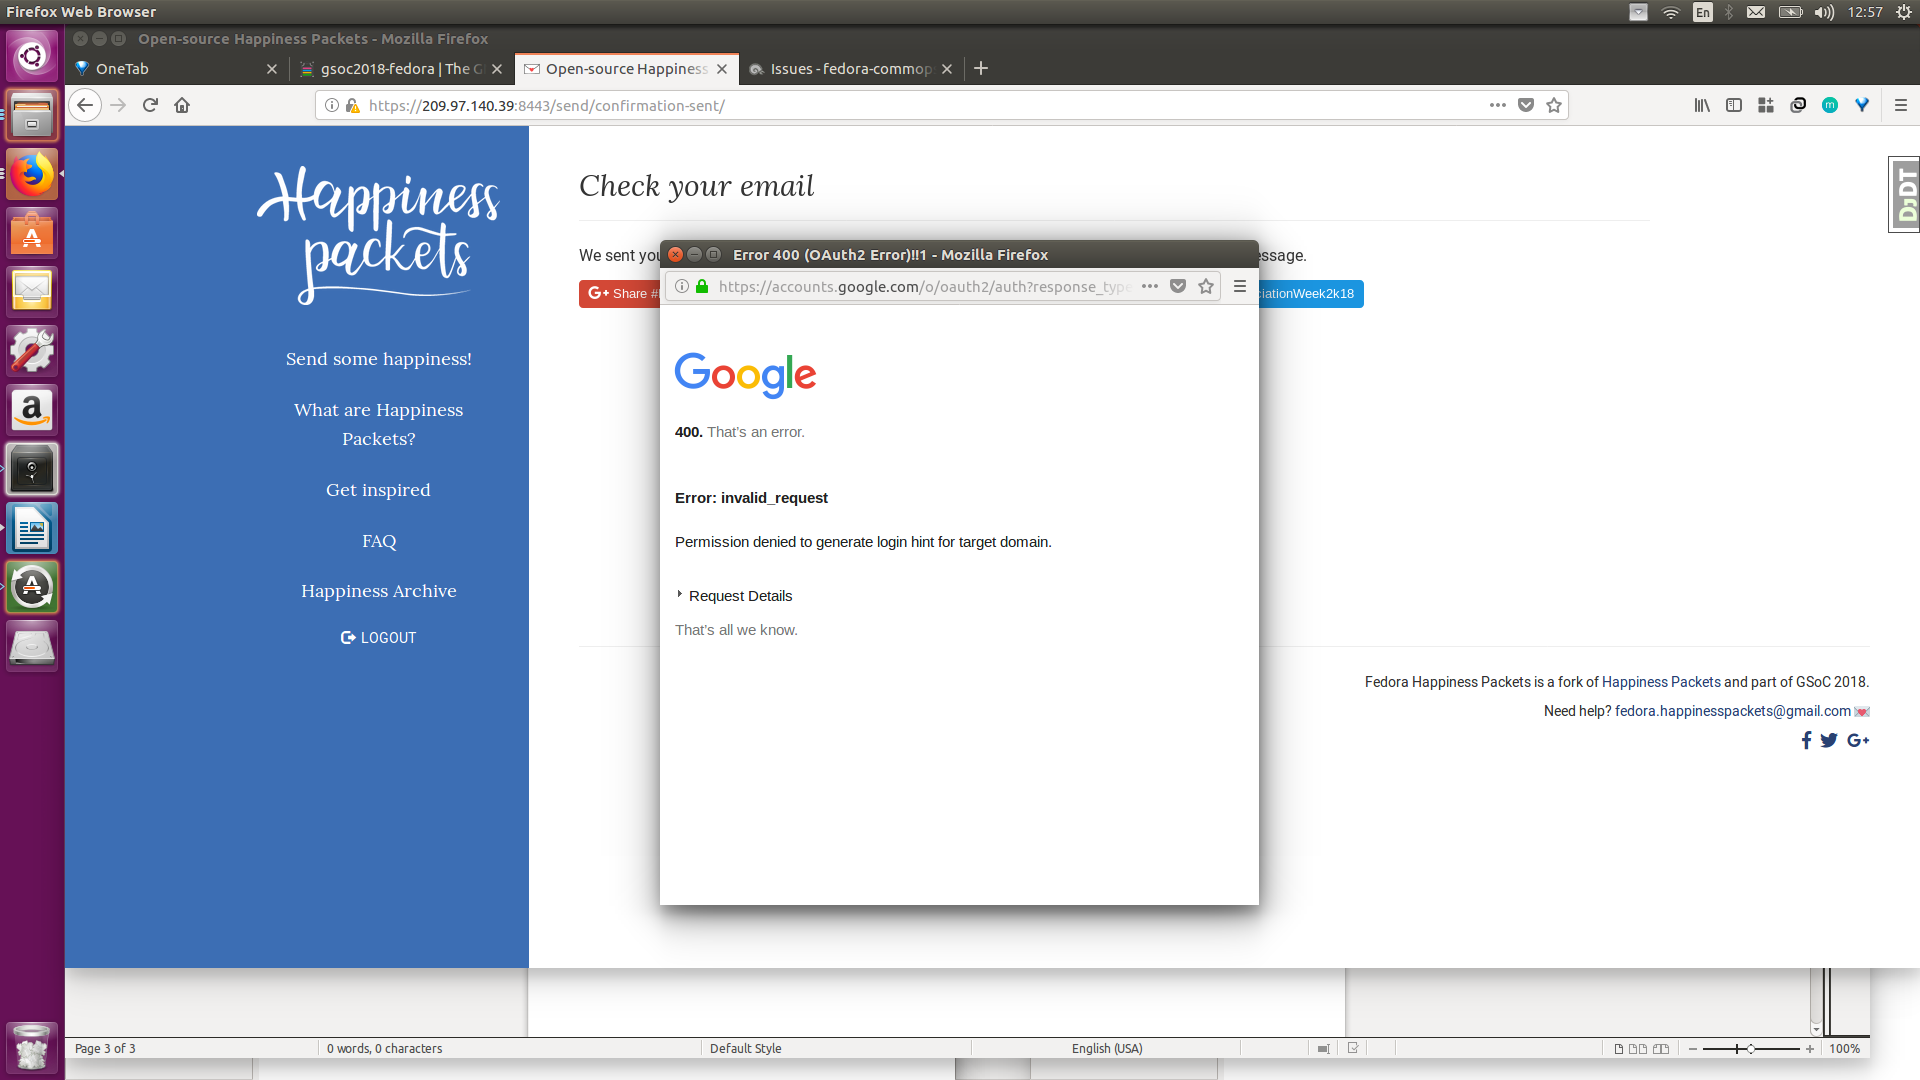
Task: Open System Settings from the dock
Action: (32, 351)
